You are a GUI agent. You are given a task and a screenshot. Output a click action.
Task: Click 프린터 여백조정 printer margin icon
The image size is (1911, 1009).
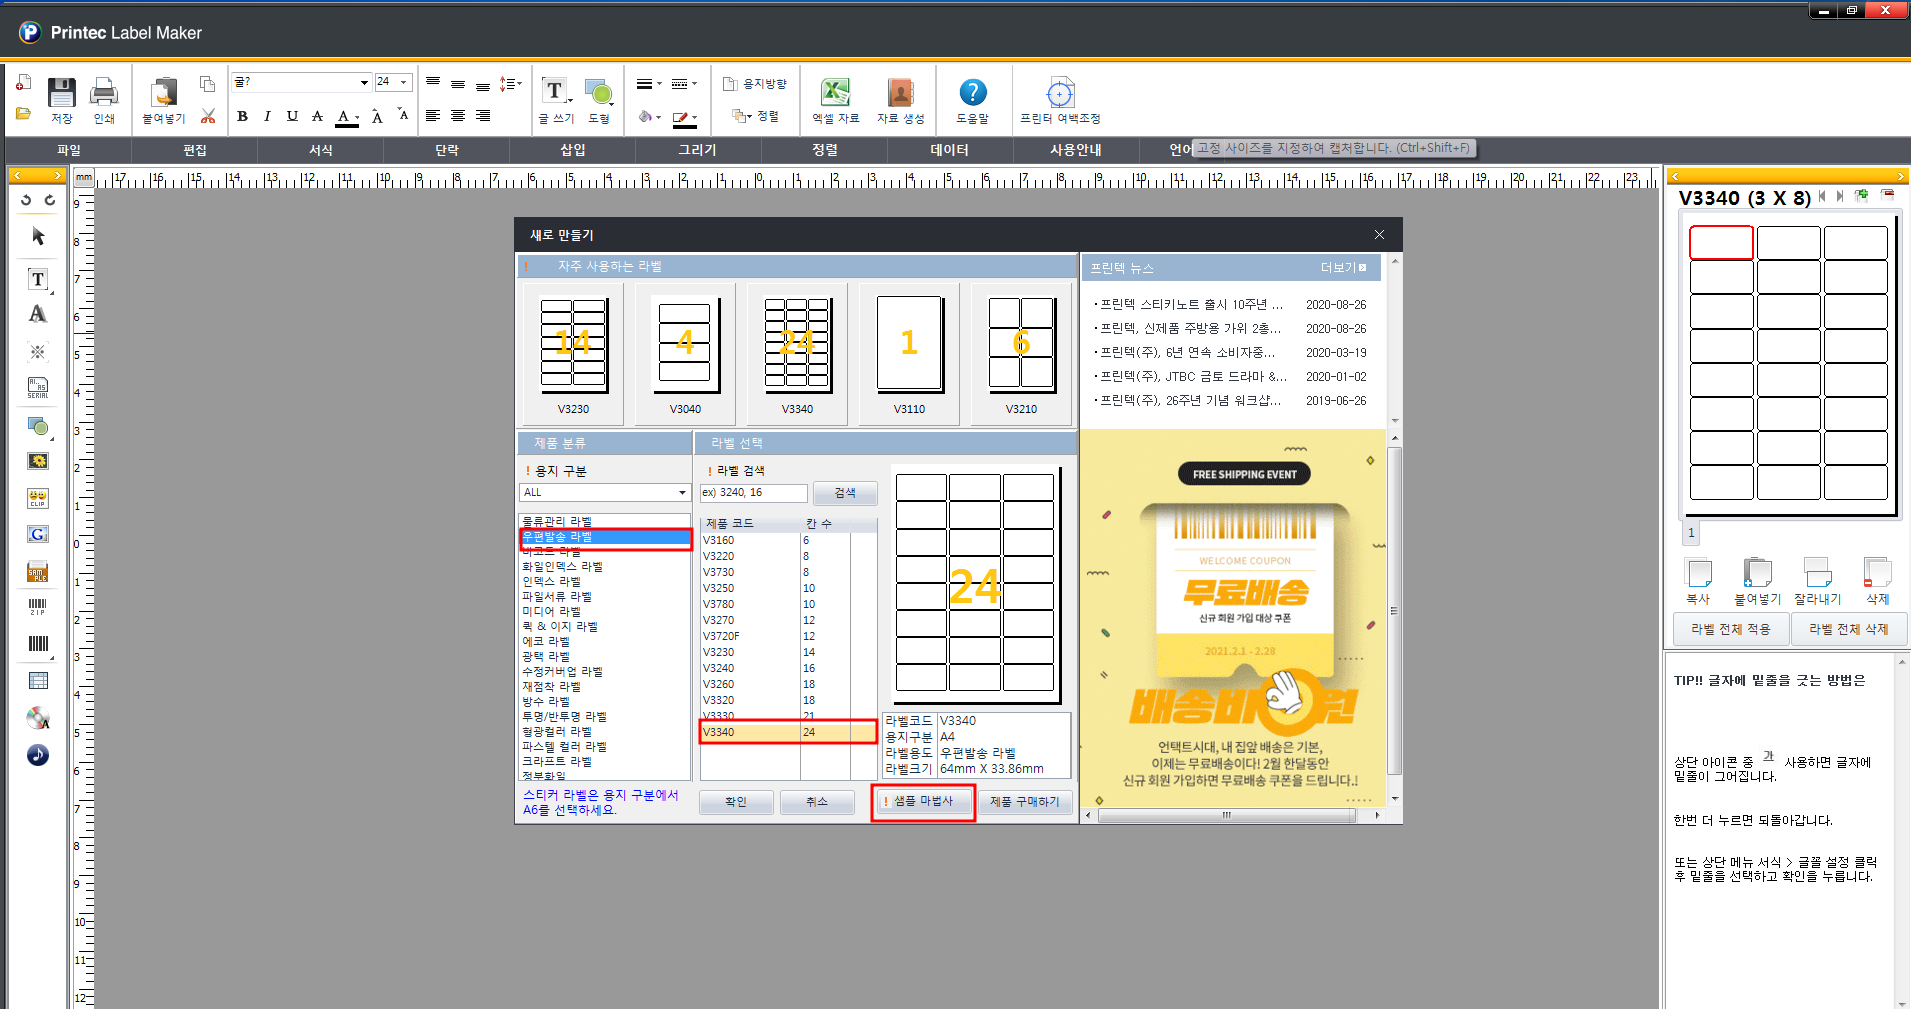1060,93
